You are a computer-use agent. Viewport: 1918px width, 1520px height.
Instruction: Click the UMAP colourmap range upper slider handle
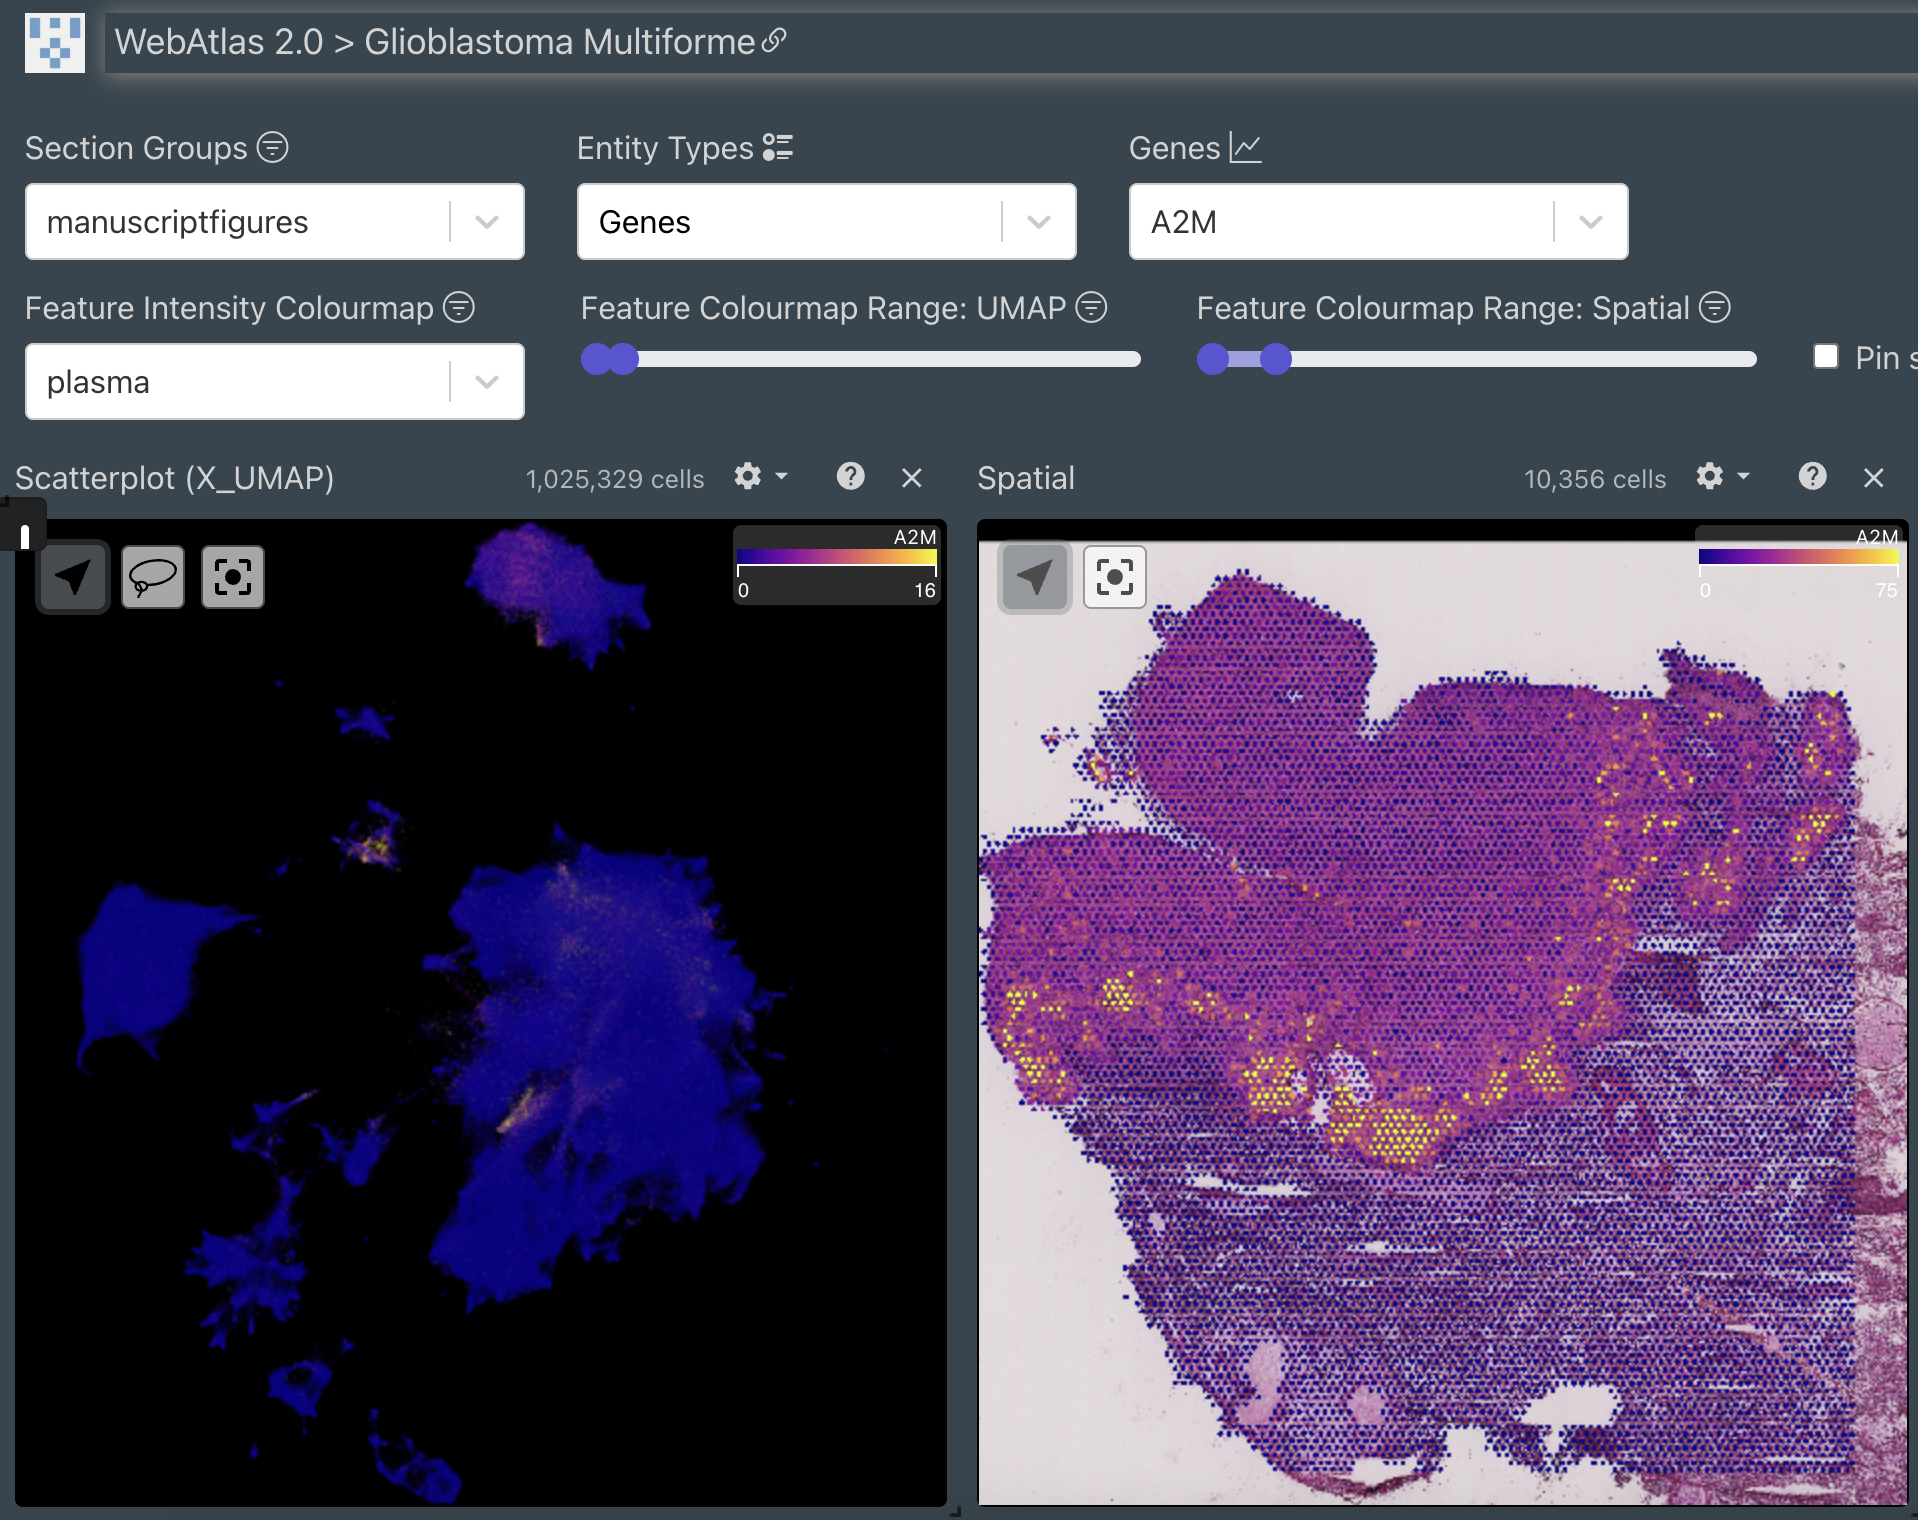pos(624,359)
